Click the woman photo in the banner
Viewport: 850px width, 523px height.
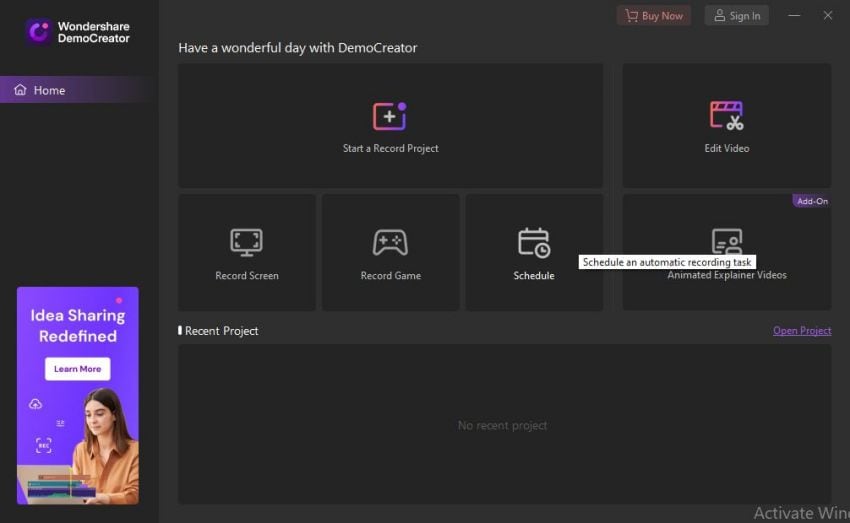pos(106,445)
